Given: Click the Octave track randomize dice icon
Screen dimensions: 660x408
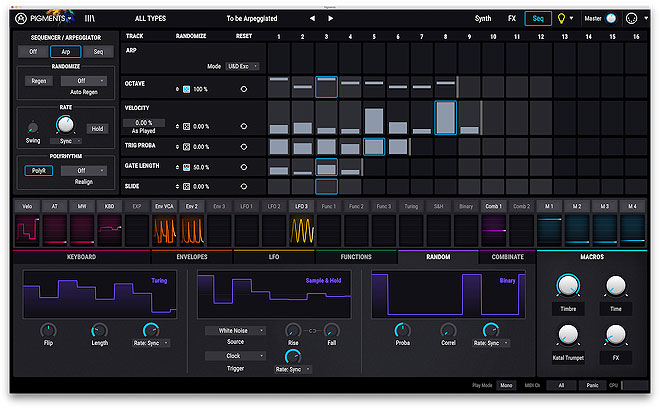Looking at the screenshot, I should [x=185, y=89].
